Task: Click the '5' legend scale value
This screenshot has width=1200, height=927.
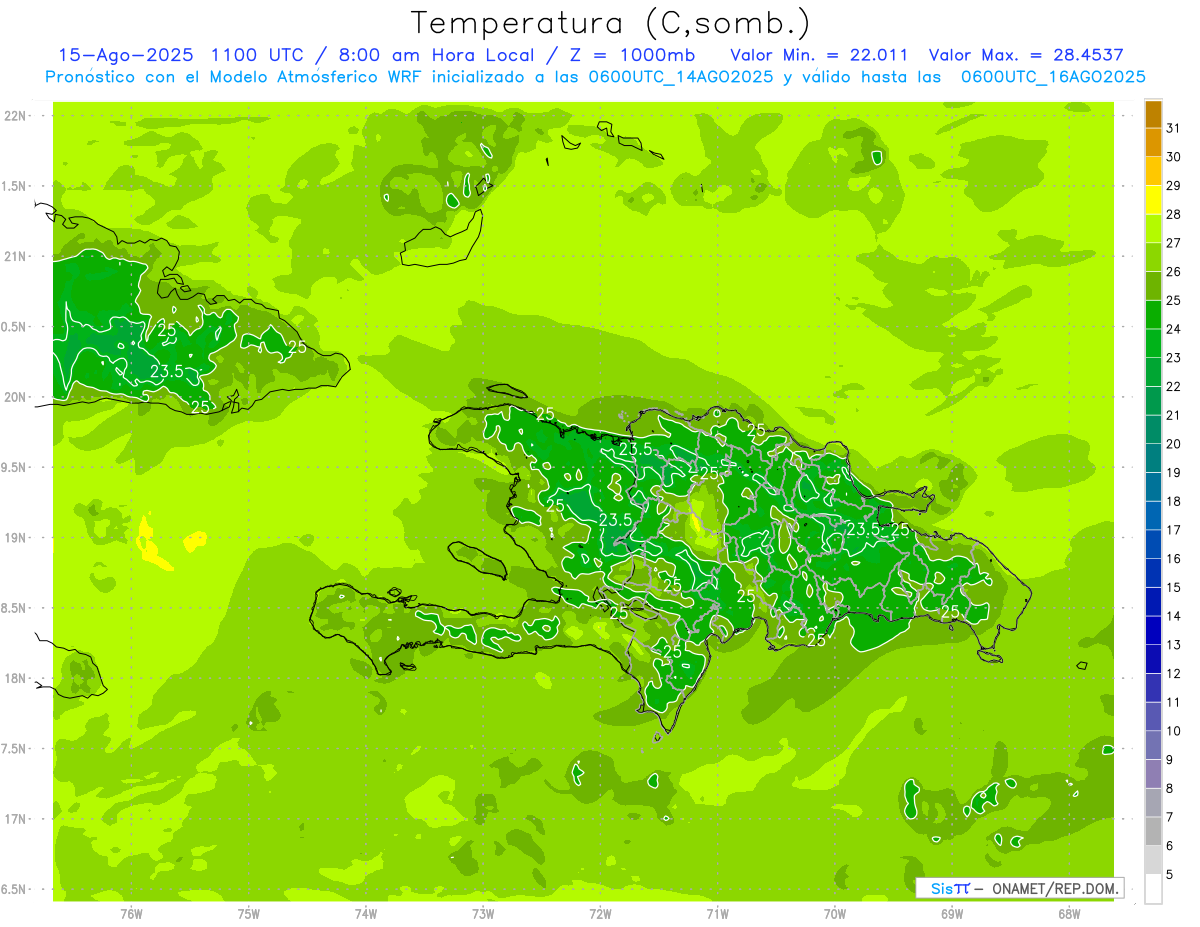Action: click(1170, 874)
